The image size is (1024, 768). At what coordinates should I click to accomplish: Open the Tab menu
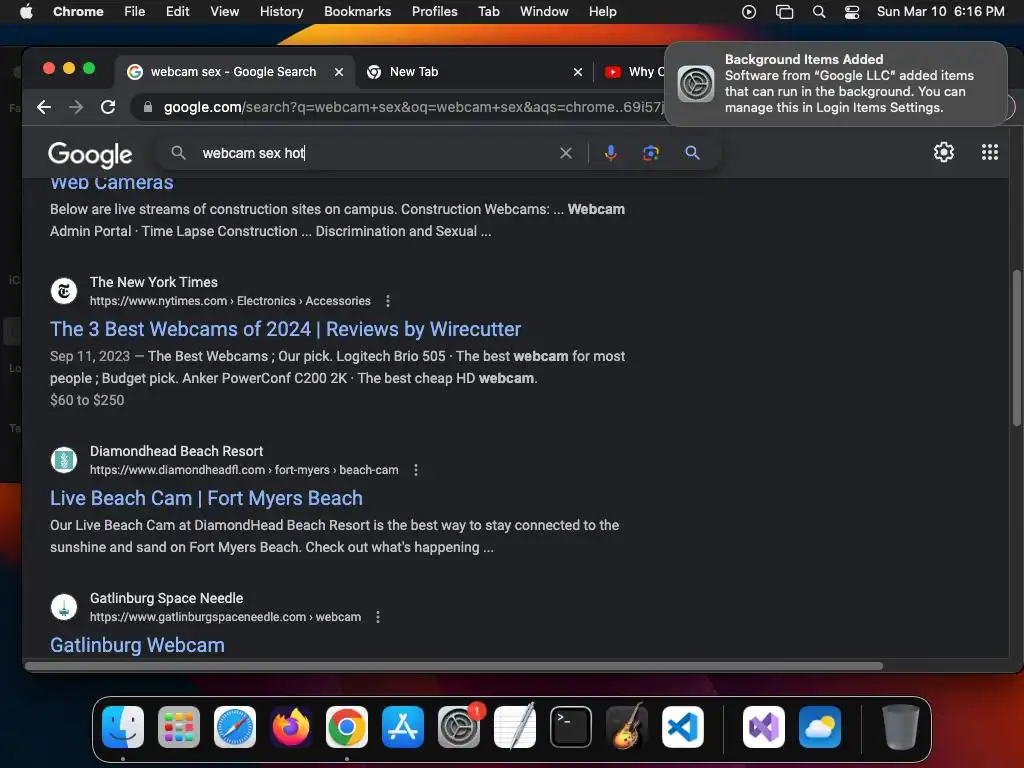(x=488, y=12)
